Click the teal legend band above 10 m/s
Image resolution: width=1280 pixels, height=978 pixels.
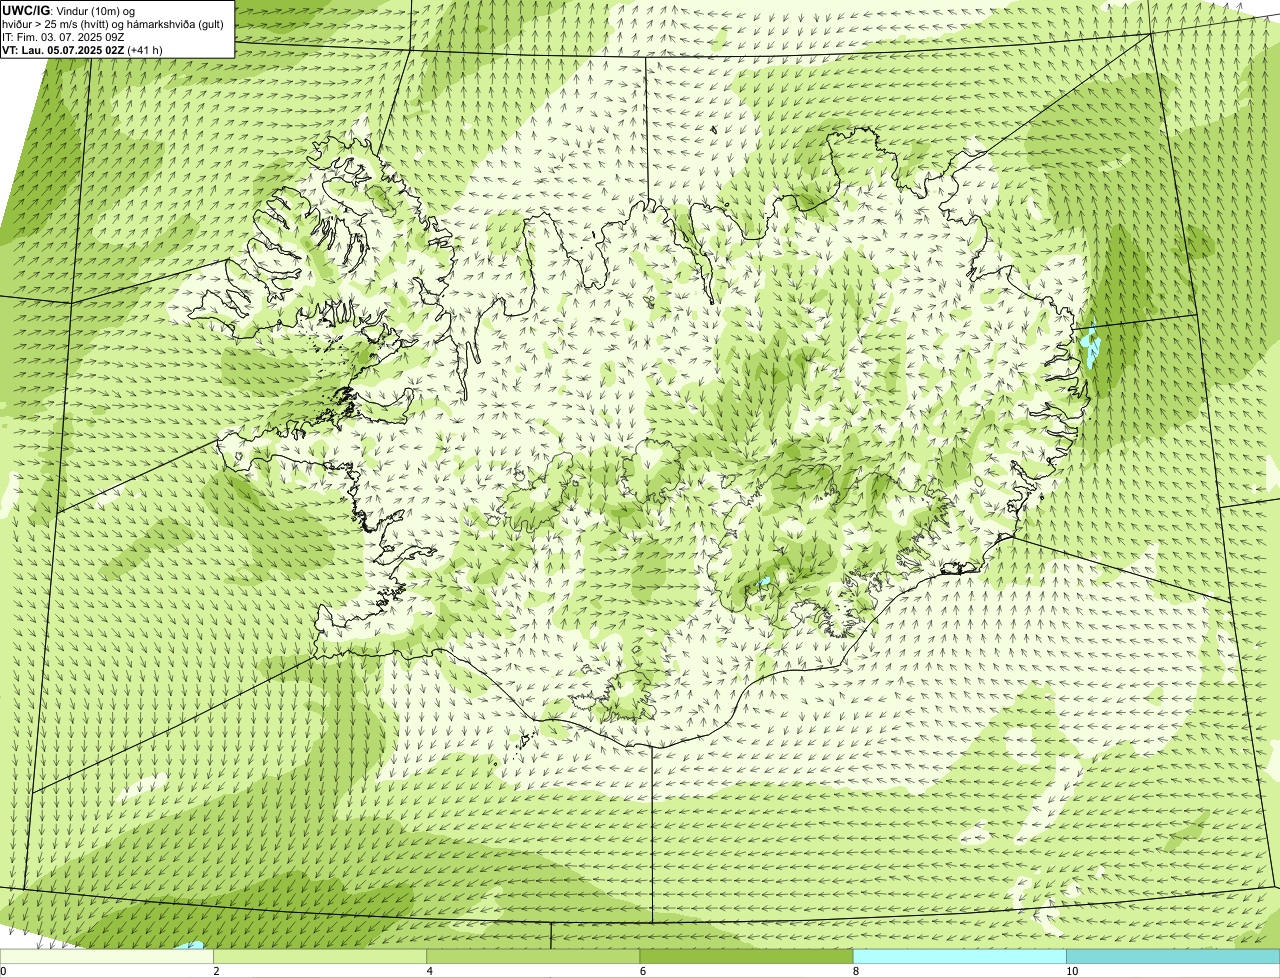click(x=1173, y=957)
